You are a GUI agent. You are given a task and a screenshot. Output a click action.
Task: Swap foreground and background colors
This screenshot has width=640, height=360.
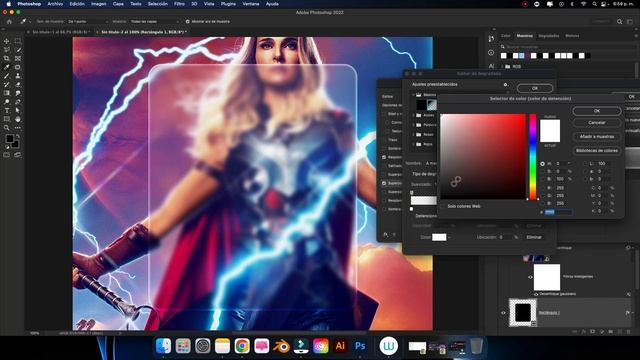coord(18,136)
